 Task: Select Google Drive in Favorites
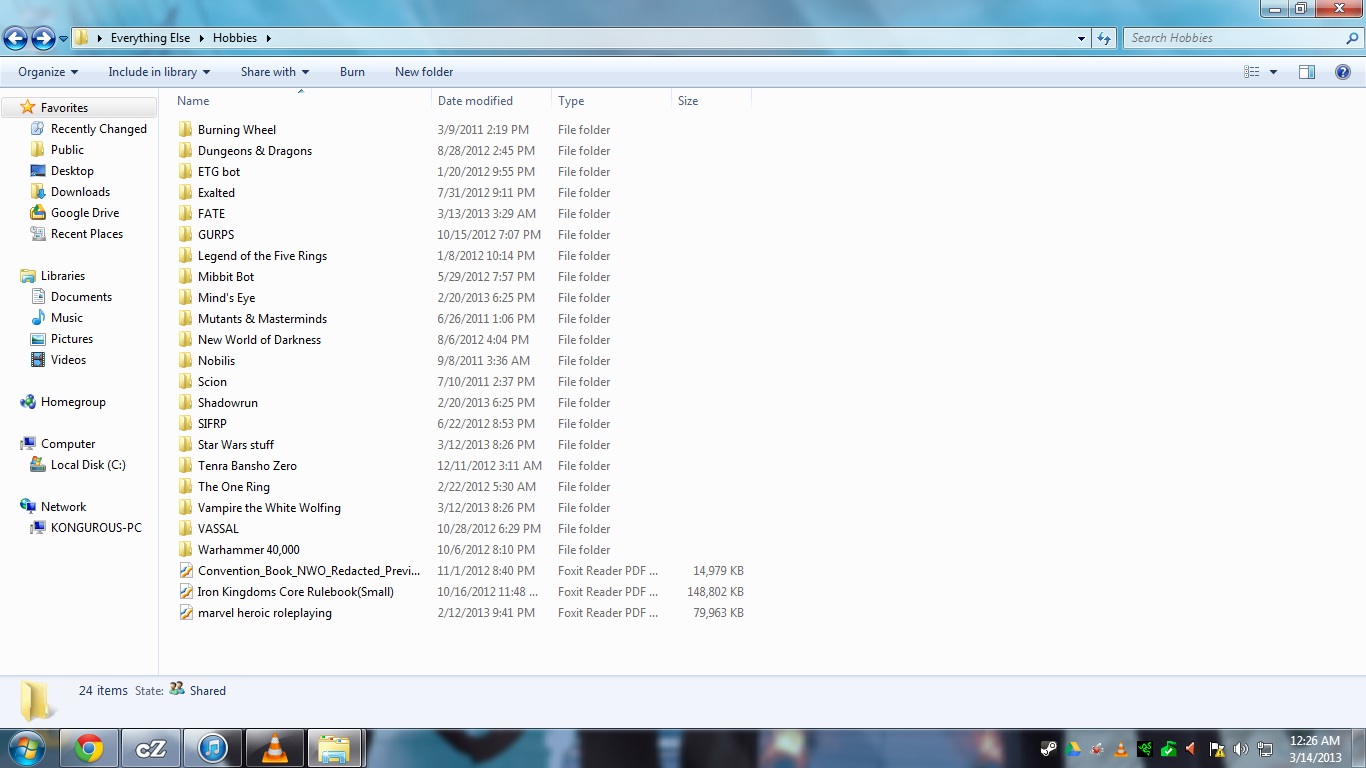(x=85, y=213)
